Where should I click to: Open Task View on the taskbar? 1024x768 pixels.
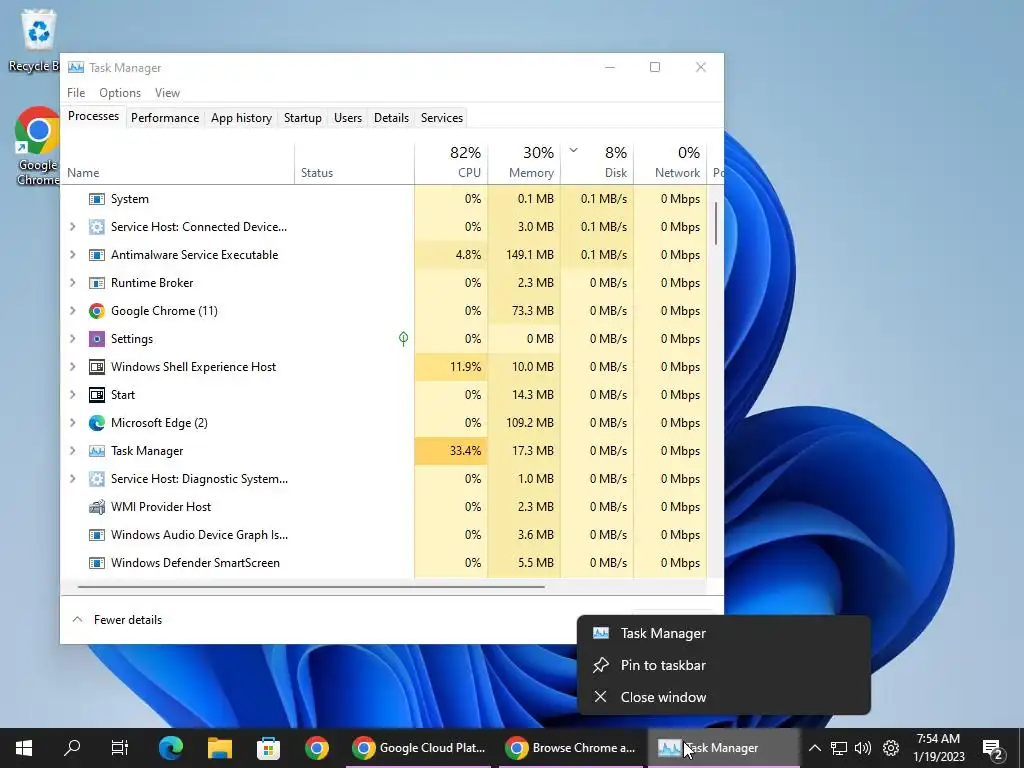click(x=120, y=748)
